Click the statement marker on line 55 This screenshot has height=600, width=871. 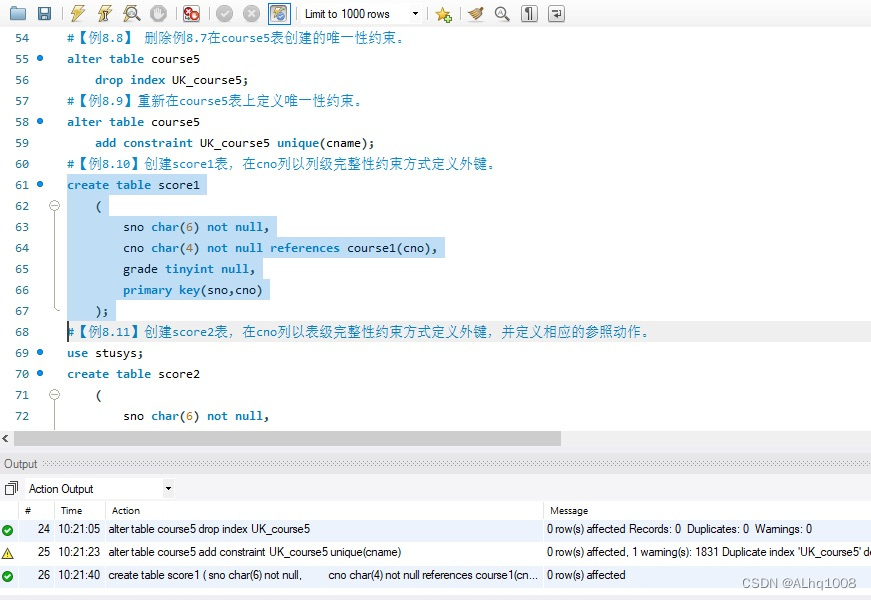40,58
